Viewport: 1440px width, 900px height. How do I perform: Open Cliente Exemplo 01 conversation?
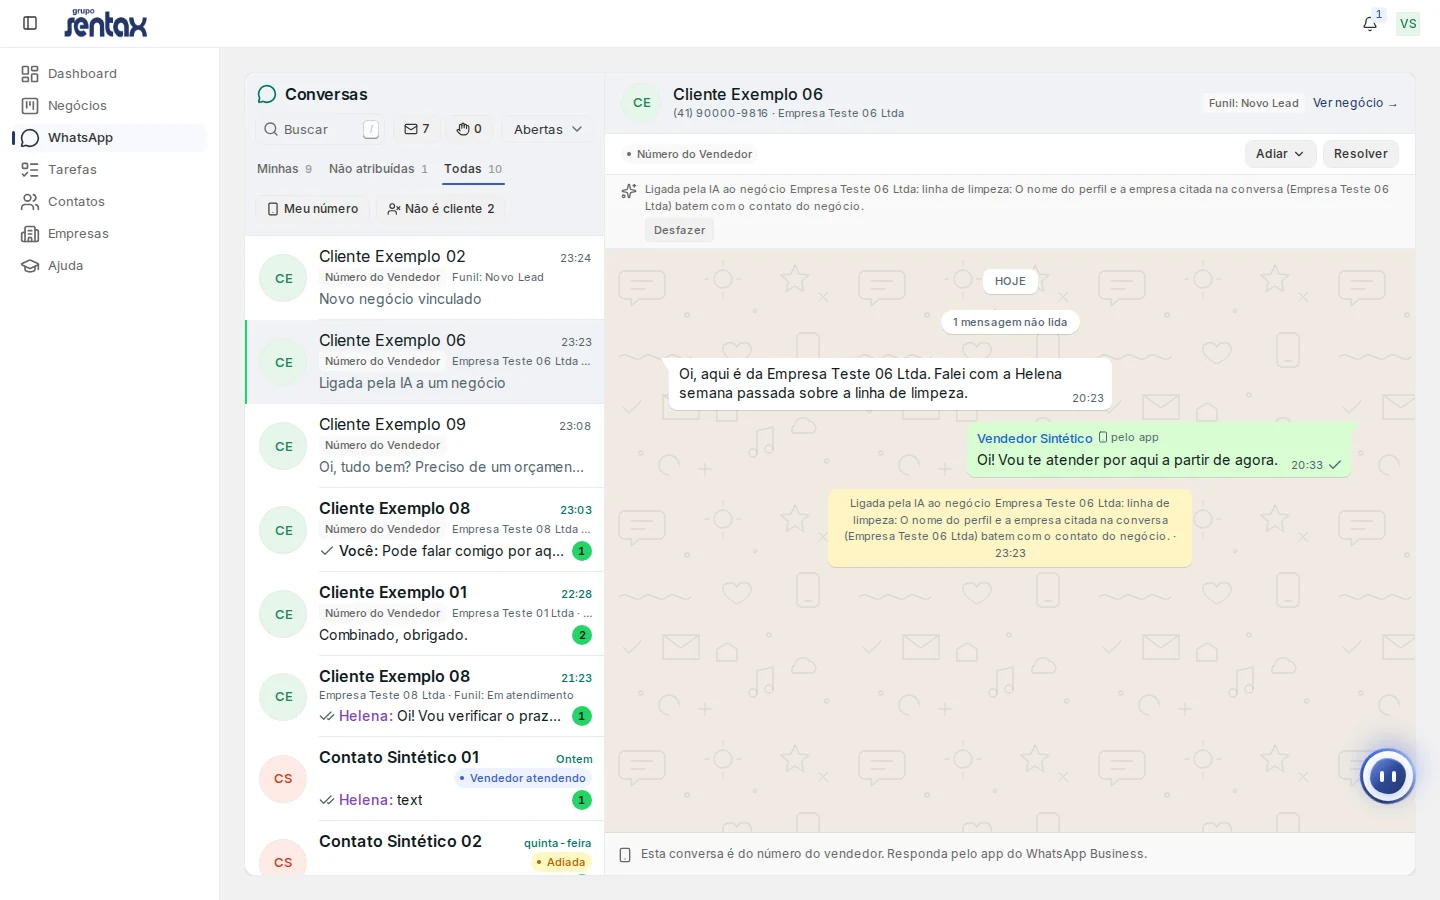425,614
